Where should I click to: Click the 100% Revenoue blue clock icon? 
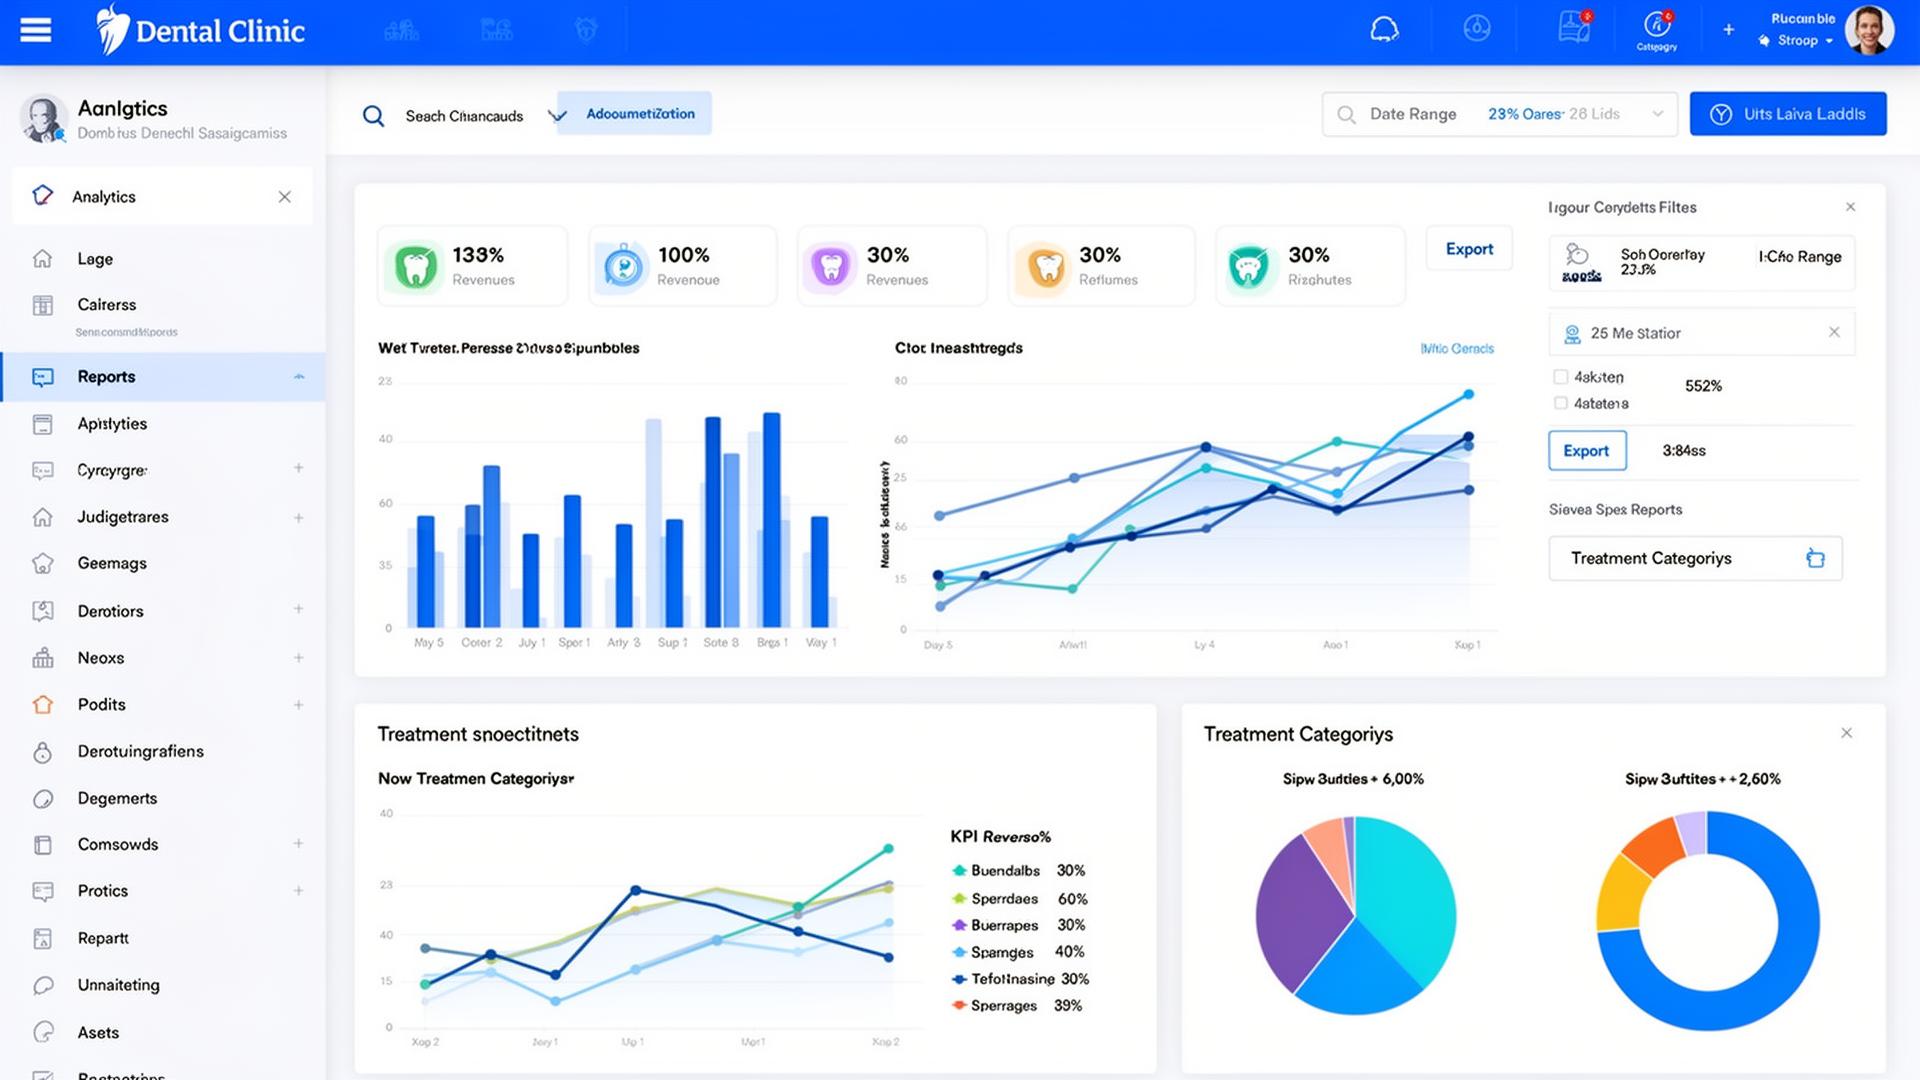[624, 266]
